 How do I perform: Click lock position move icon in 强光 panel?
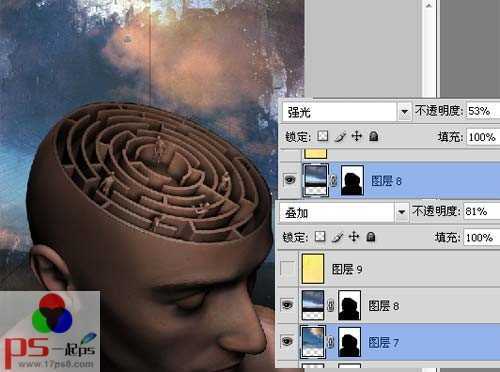357,136
